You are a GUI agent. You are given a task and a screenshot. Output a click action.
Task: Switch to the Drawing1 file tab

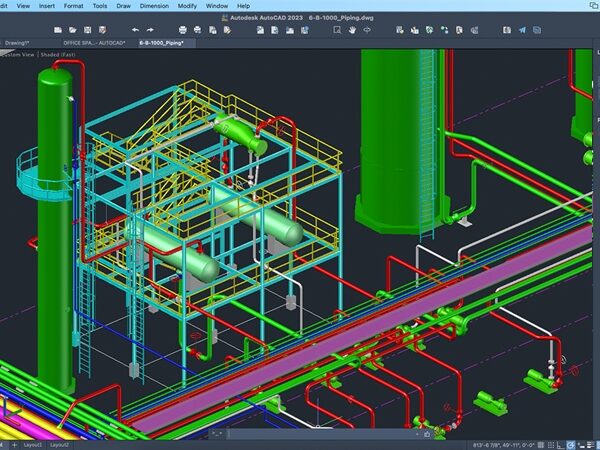15,43
